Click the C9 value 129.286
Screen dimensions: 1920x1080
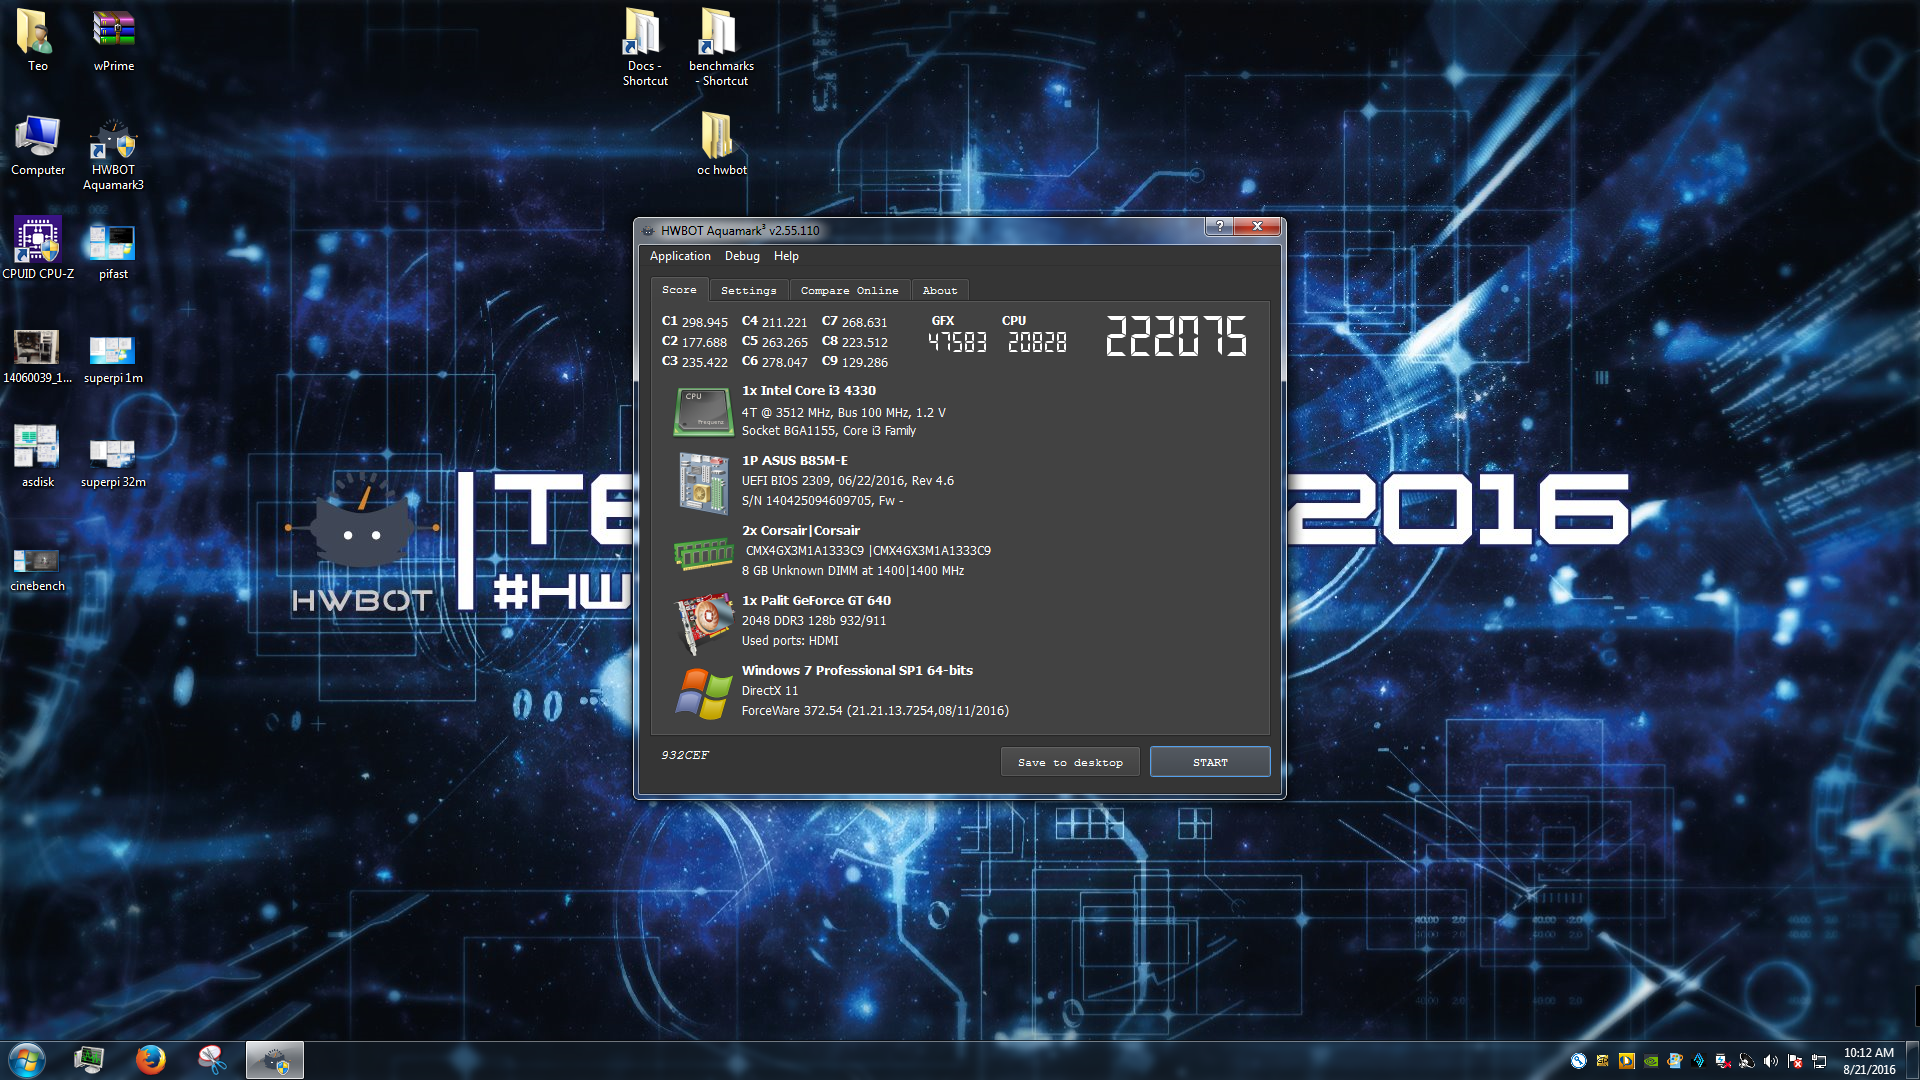tap(864, 362)
